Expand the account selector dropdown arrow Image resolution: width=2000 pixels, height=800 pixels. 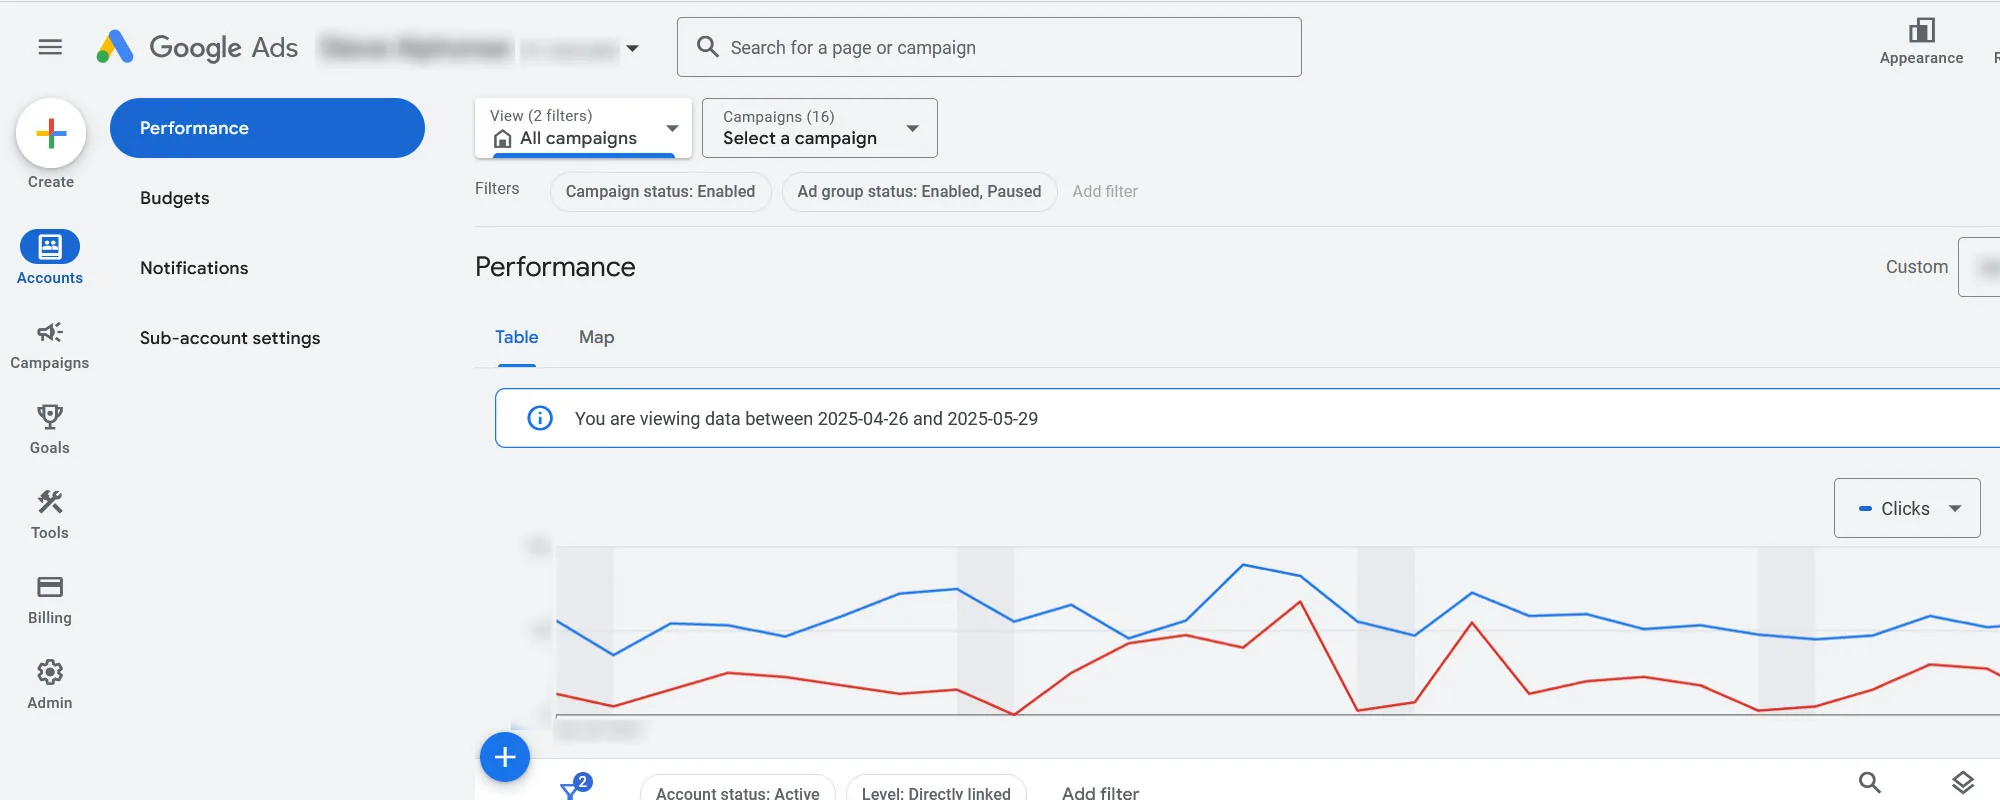click(x=632, y=48)
